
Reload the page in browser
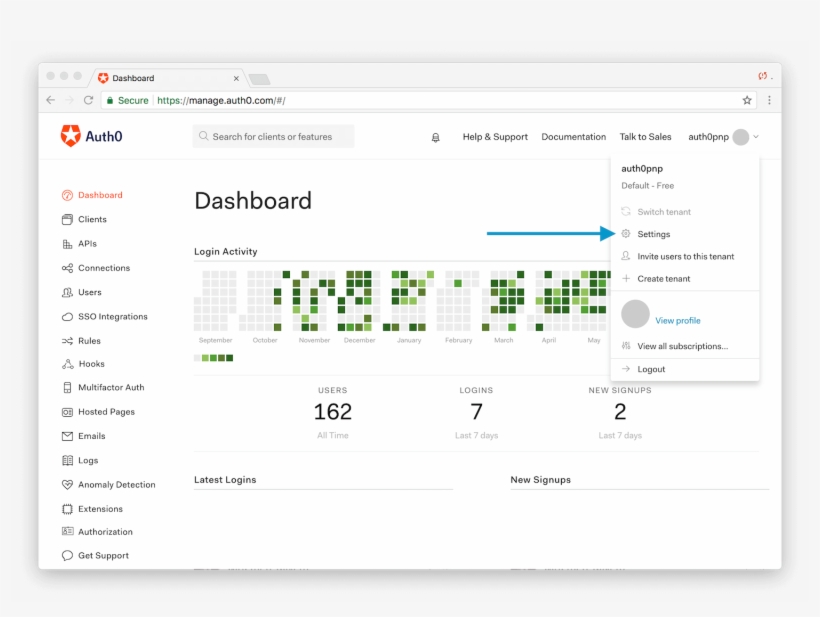pos(88,100)
